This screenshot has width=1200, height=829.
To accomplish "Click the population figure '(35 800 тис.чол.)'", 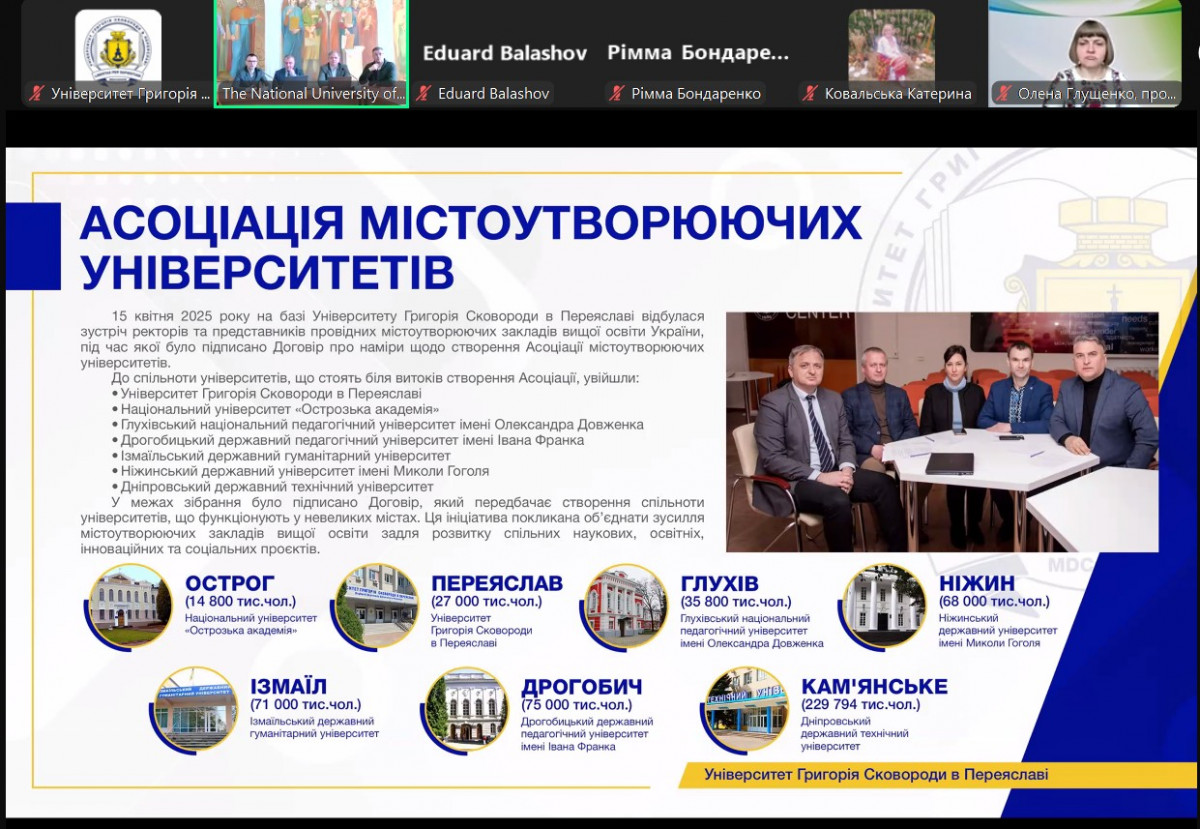I will pos(736,602).
